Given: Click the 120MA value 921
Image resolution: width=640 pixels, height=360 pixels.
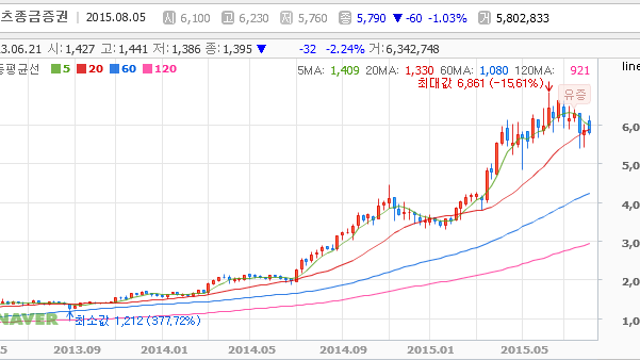Looking at the screenshot, I should point(580,71).
